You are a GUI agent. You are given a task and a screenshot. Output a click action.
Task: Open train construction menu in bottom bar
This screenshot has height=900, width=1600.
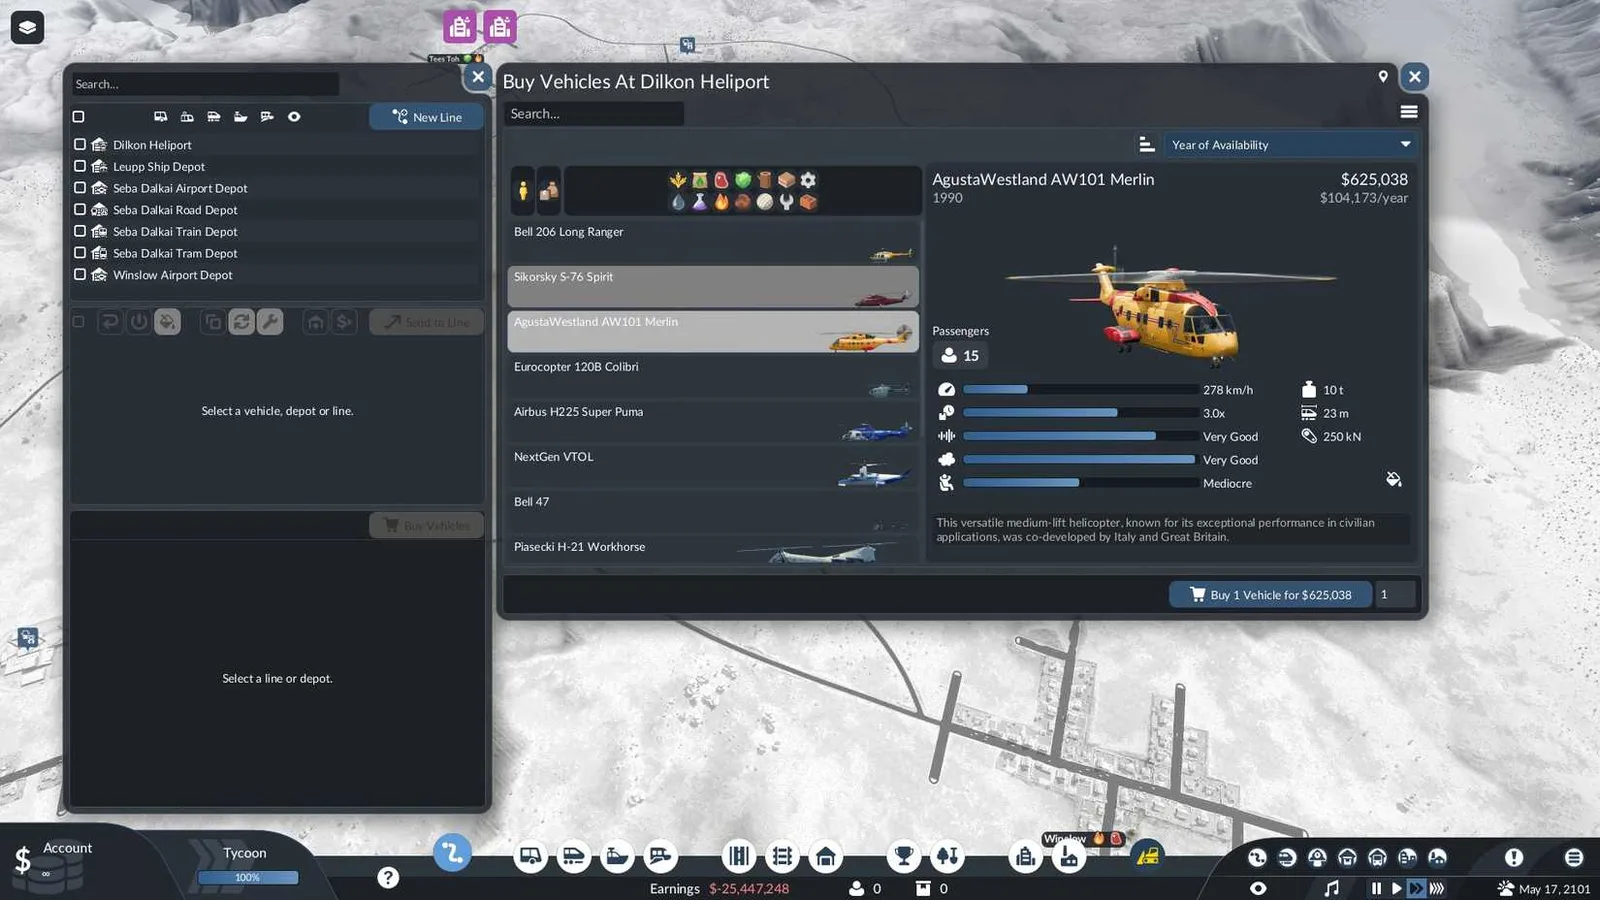pos(574,856)
